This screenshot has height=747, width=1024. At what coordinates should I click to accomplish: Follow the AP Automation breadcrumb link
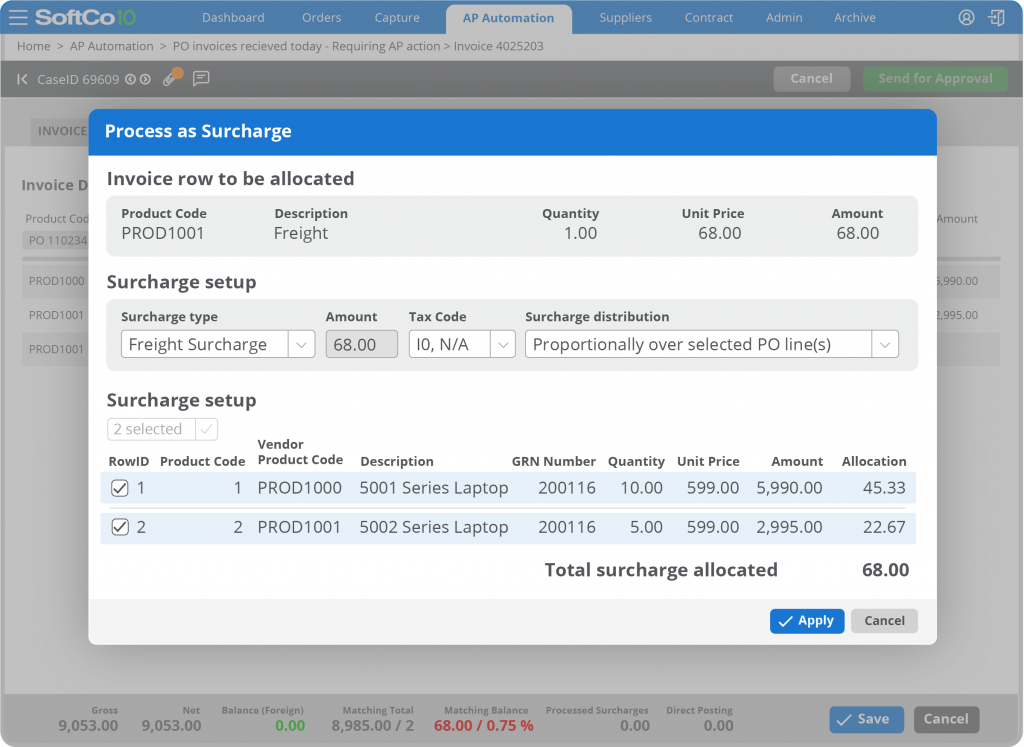click(x=112, y=46)
